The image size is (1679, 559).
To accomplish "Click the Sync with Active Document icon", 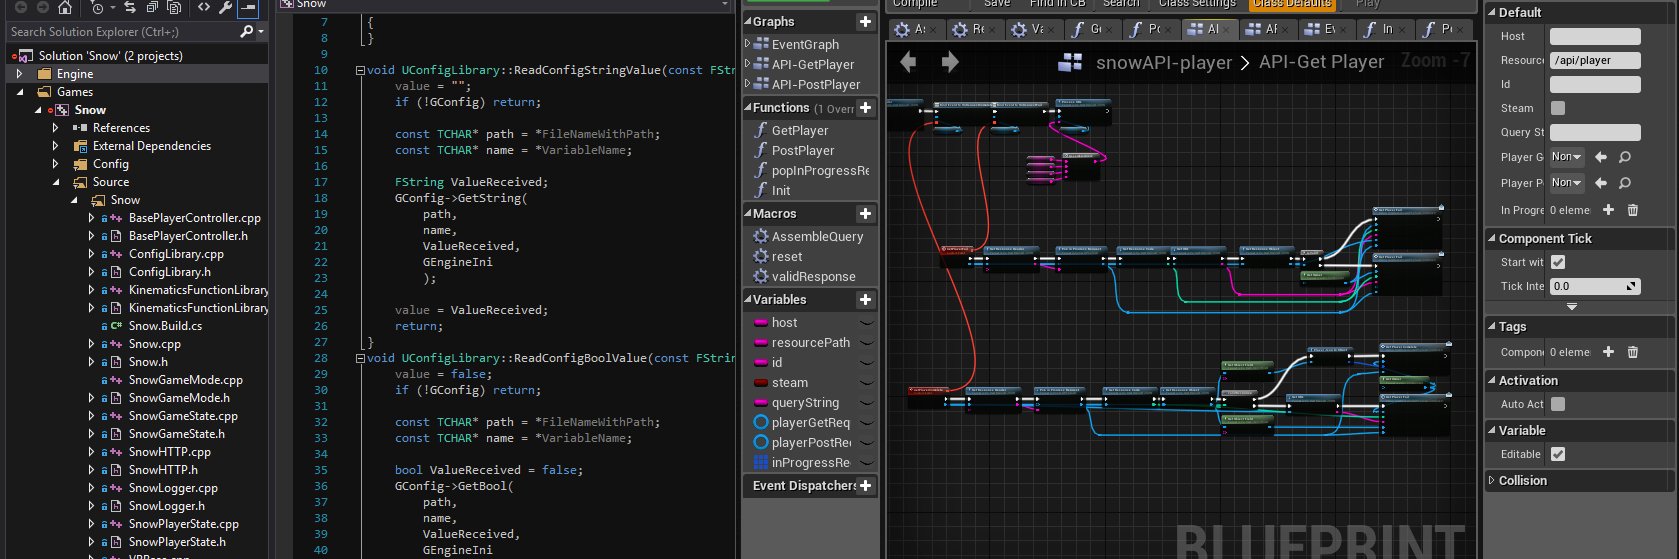I will [130, 7].
